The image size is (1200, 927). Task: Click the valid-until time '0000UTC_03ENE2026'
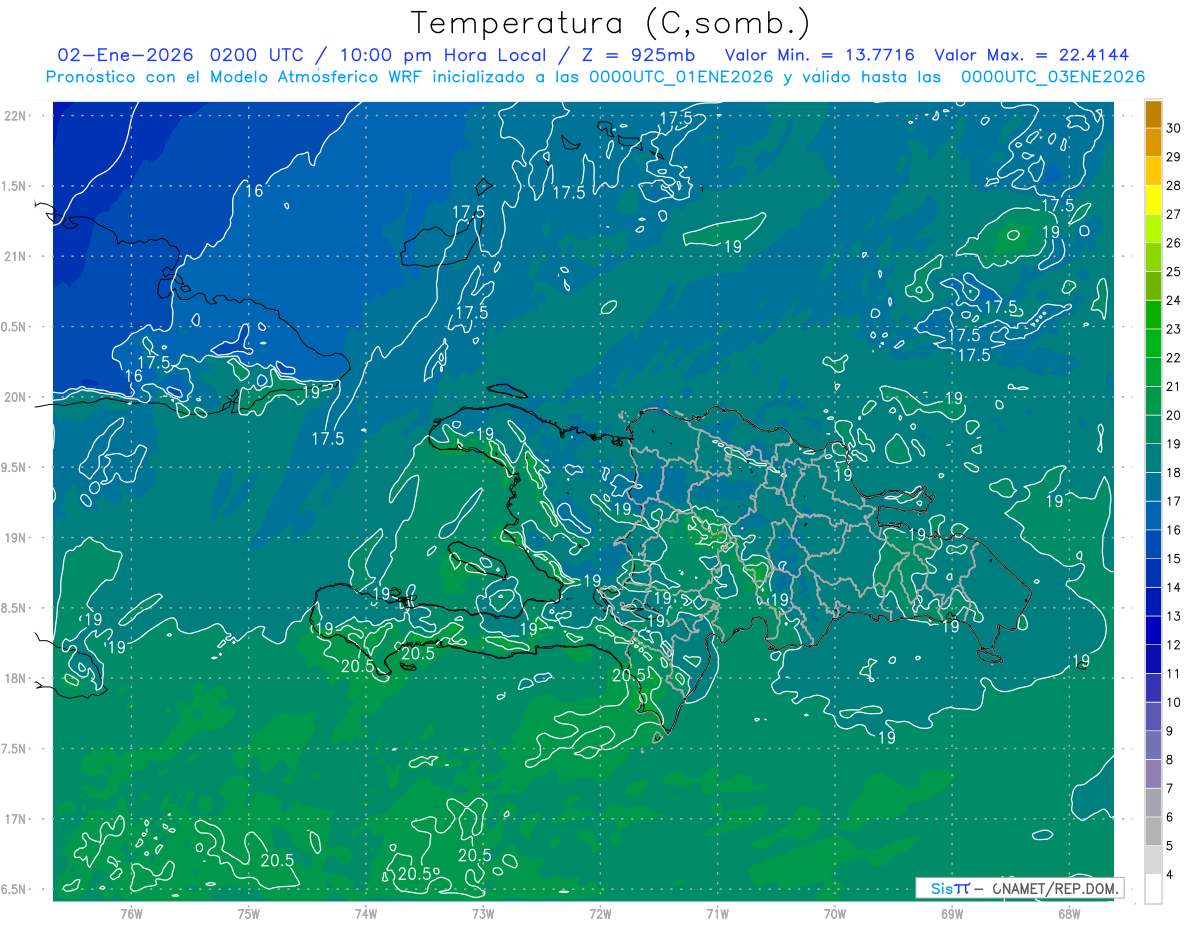tap(1053, 77)
